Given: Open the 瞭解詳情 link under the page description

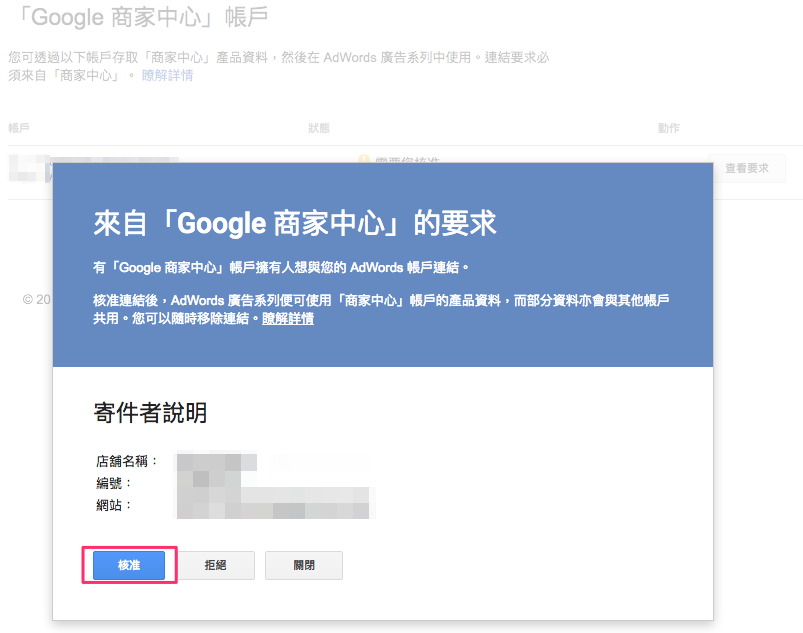Looking at the screenshot, I should coord(167,76).
